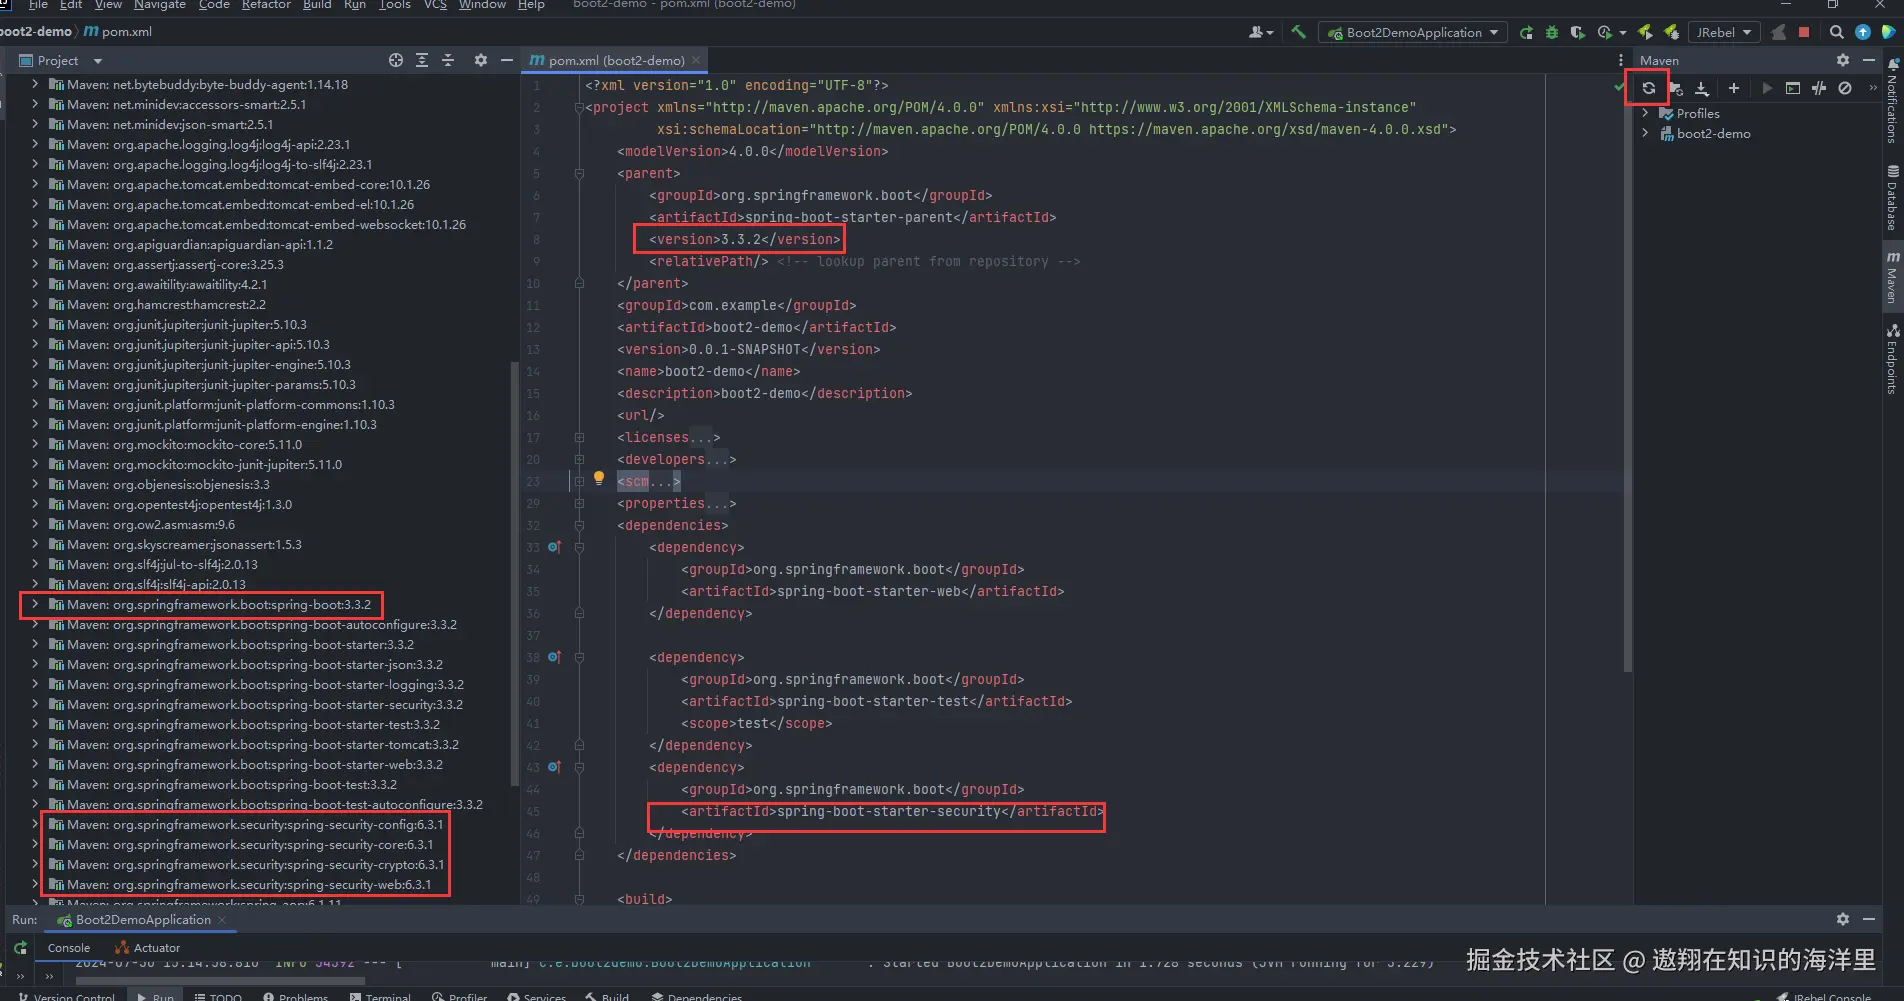
Task: Switch to Console tab in Run panel
Action: (x=69, y=947)
